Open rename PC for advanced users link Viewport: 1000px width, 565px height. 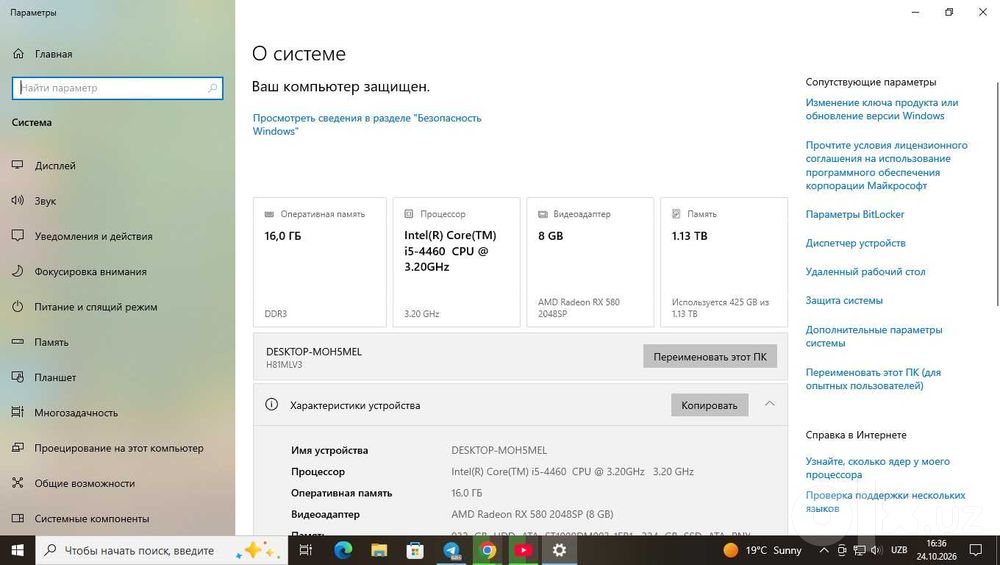coord(873,379)
